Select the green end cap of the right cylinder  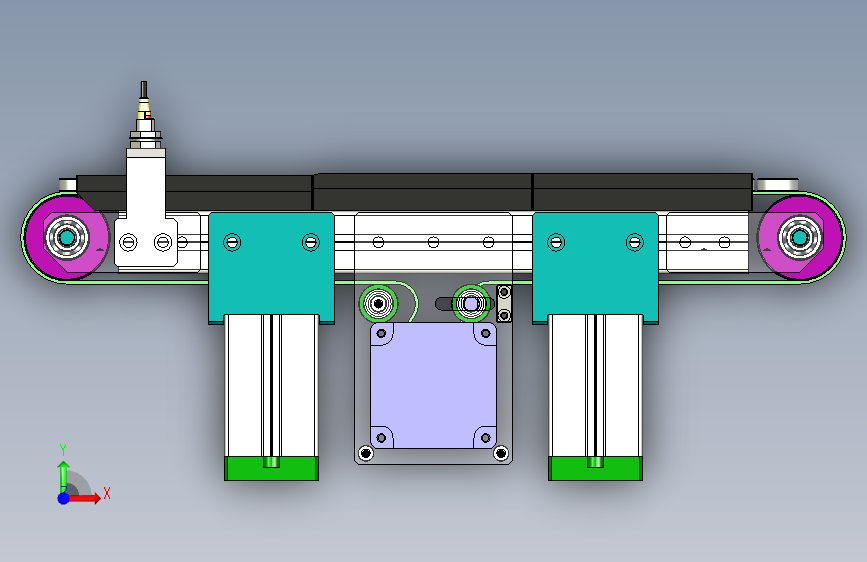(x=595, y=469)
